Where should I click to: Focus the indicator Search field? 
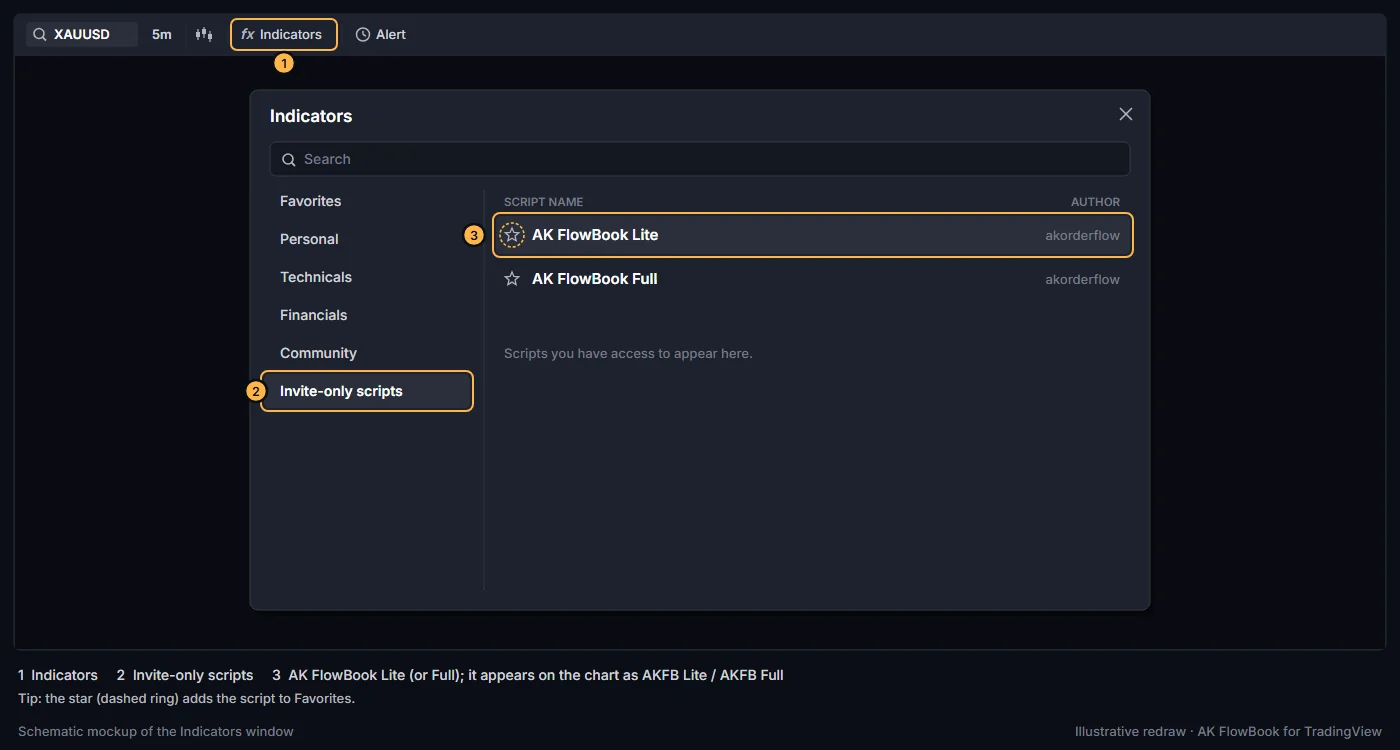tap(700, 159)
